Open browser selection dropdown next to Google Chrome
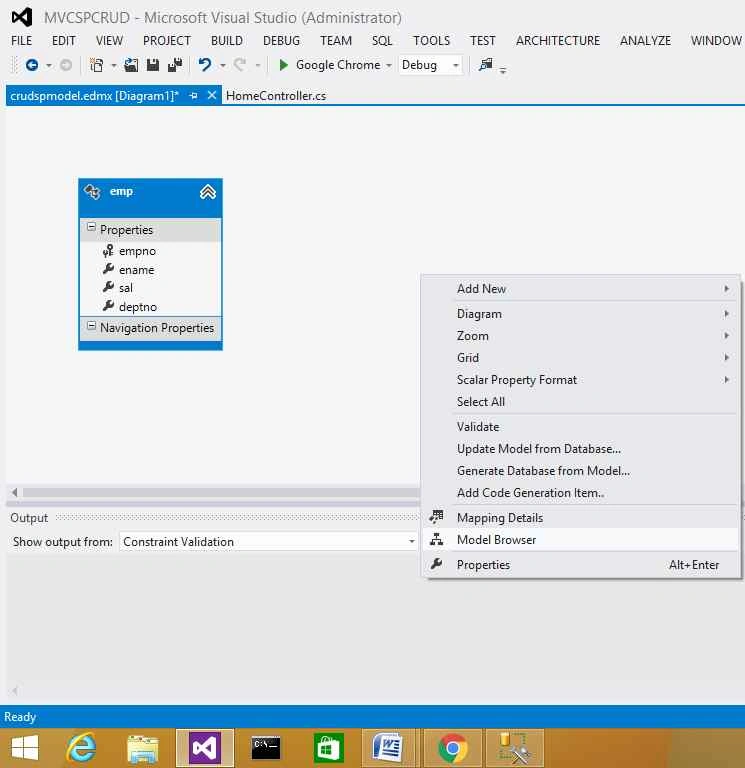The width and height of the screenshot is (745, 768). (x=388, y=65)
